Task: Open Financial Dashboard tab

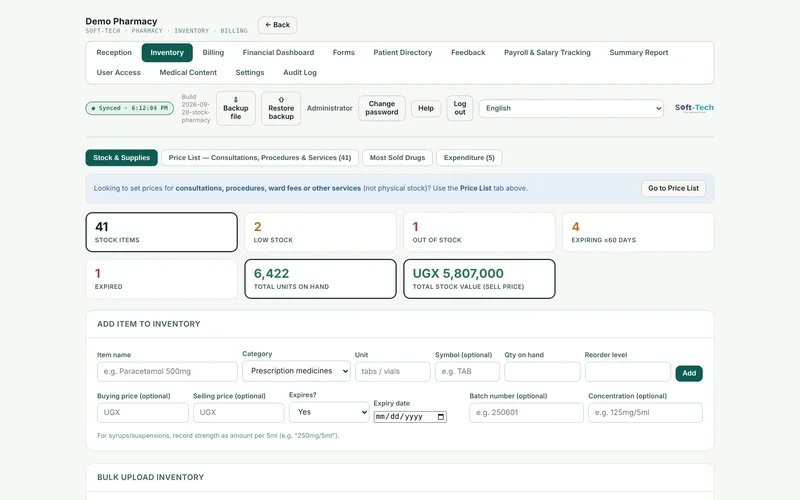Action: 278,53
